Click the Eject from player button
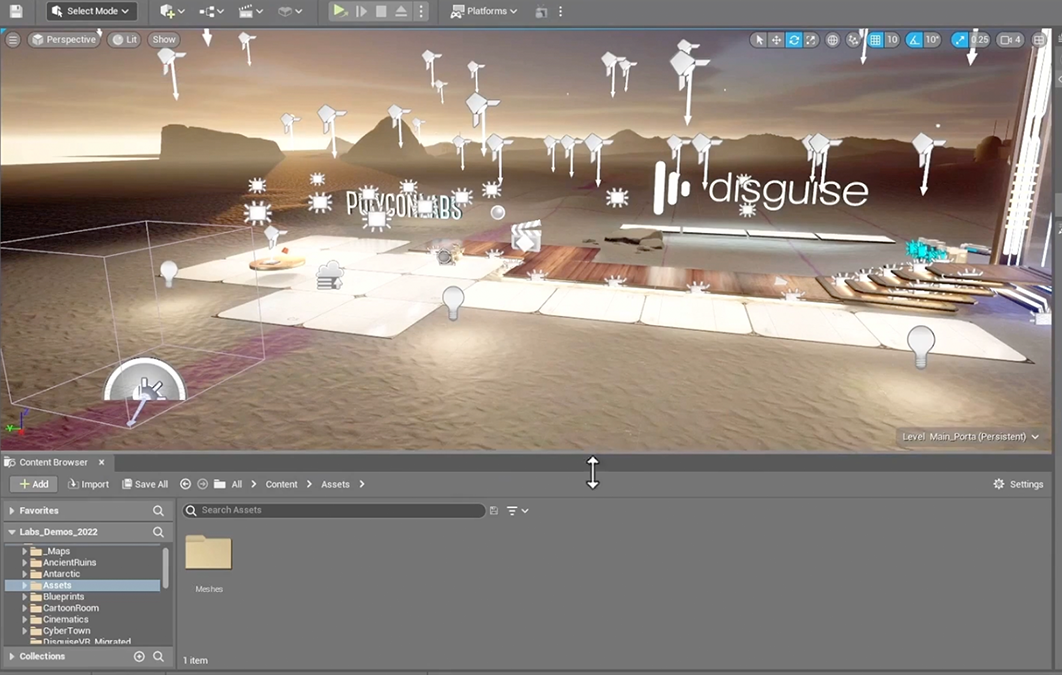 coord(401,11)
